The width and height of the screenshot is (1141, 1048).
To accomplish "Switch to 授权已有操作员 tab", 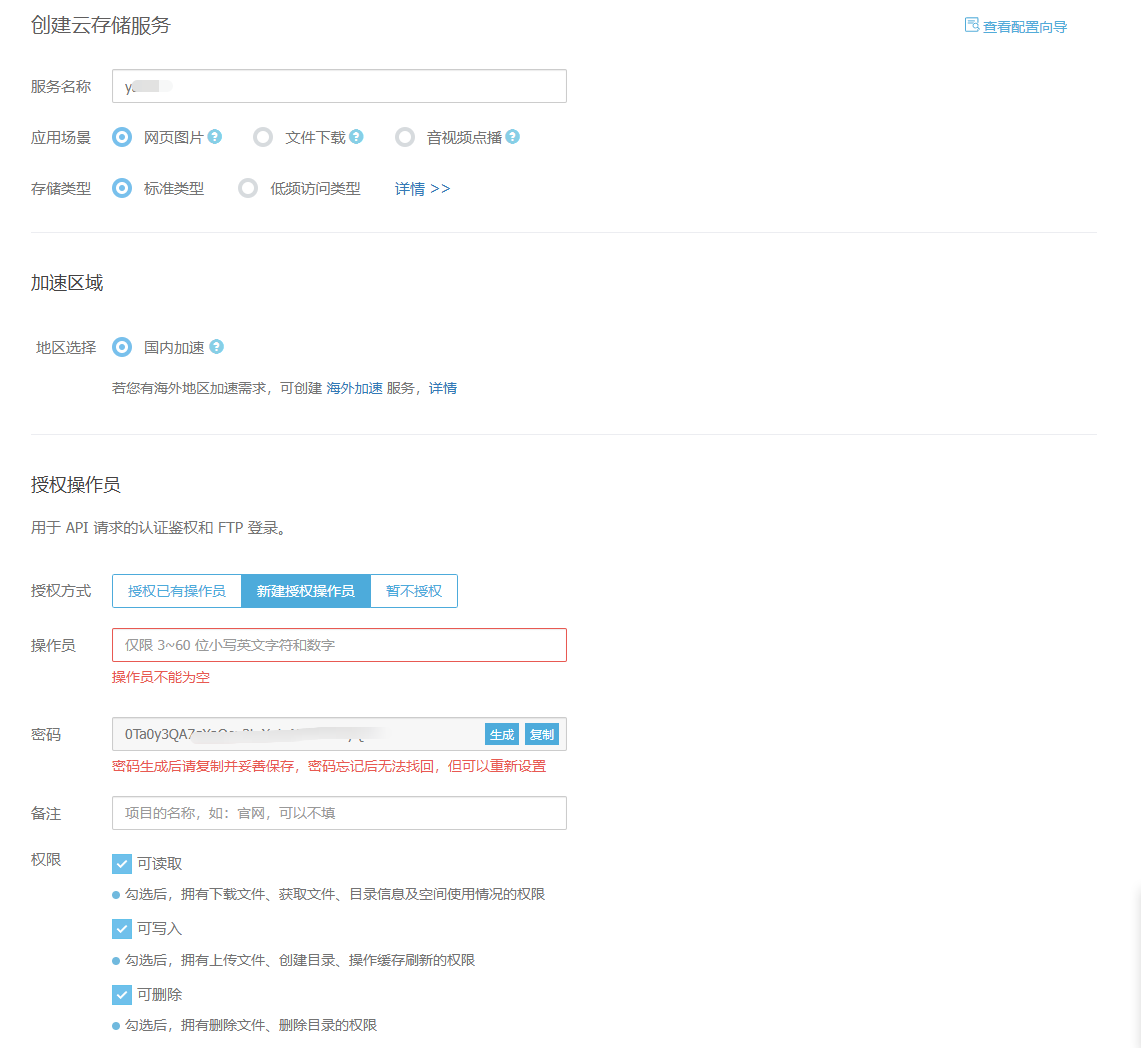I will 177,591.
